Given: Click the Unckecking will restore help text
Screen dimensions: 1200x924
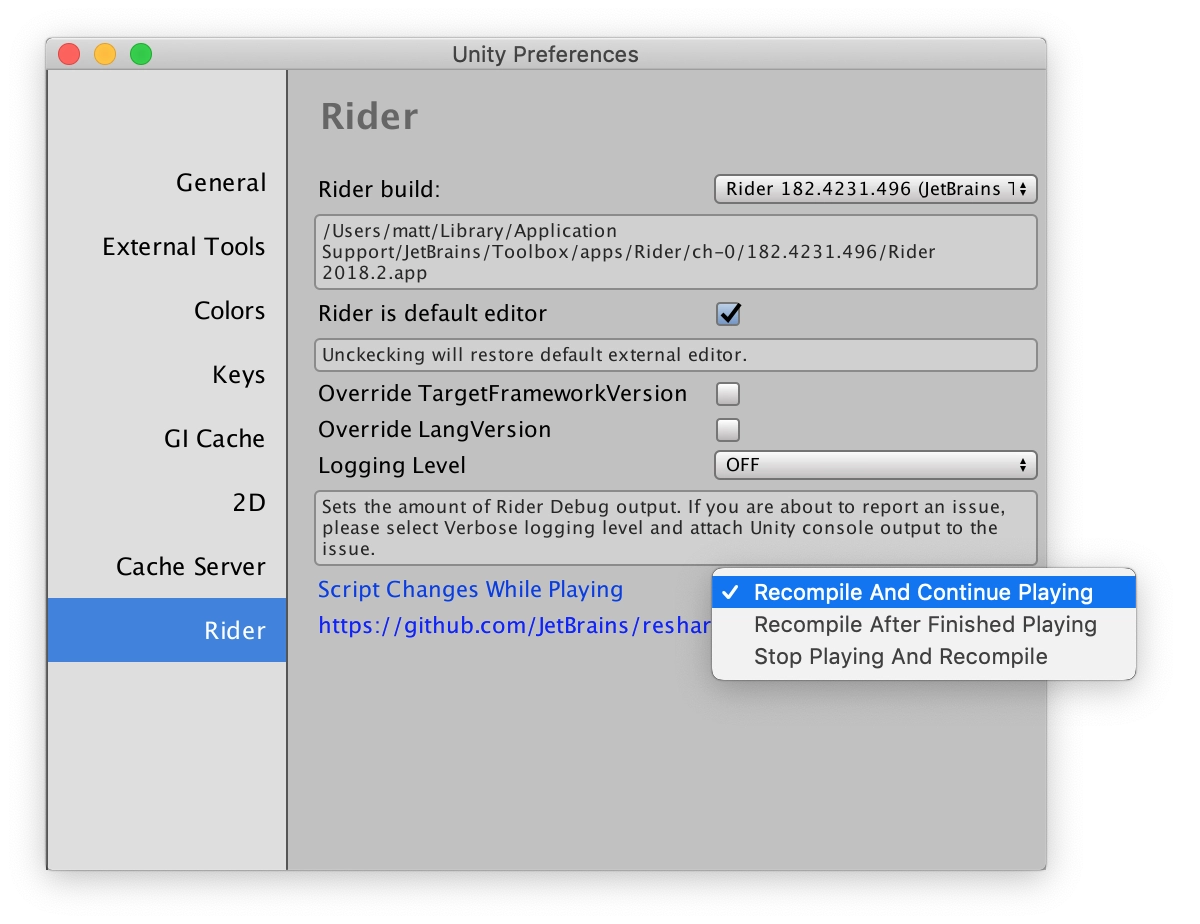Looking at the screenshot, I should pyautogui.click(x=676, y=355).
